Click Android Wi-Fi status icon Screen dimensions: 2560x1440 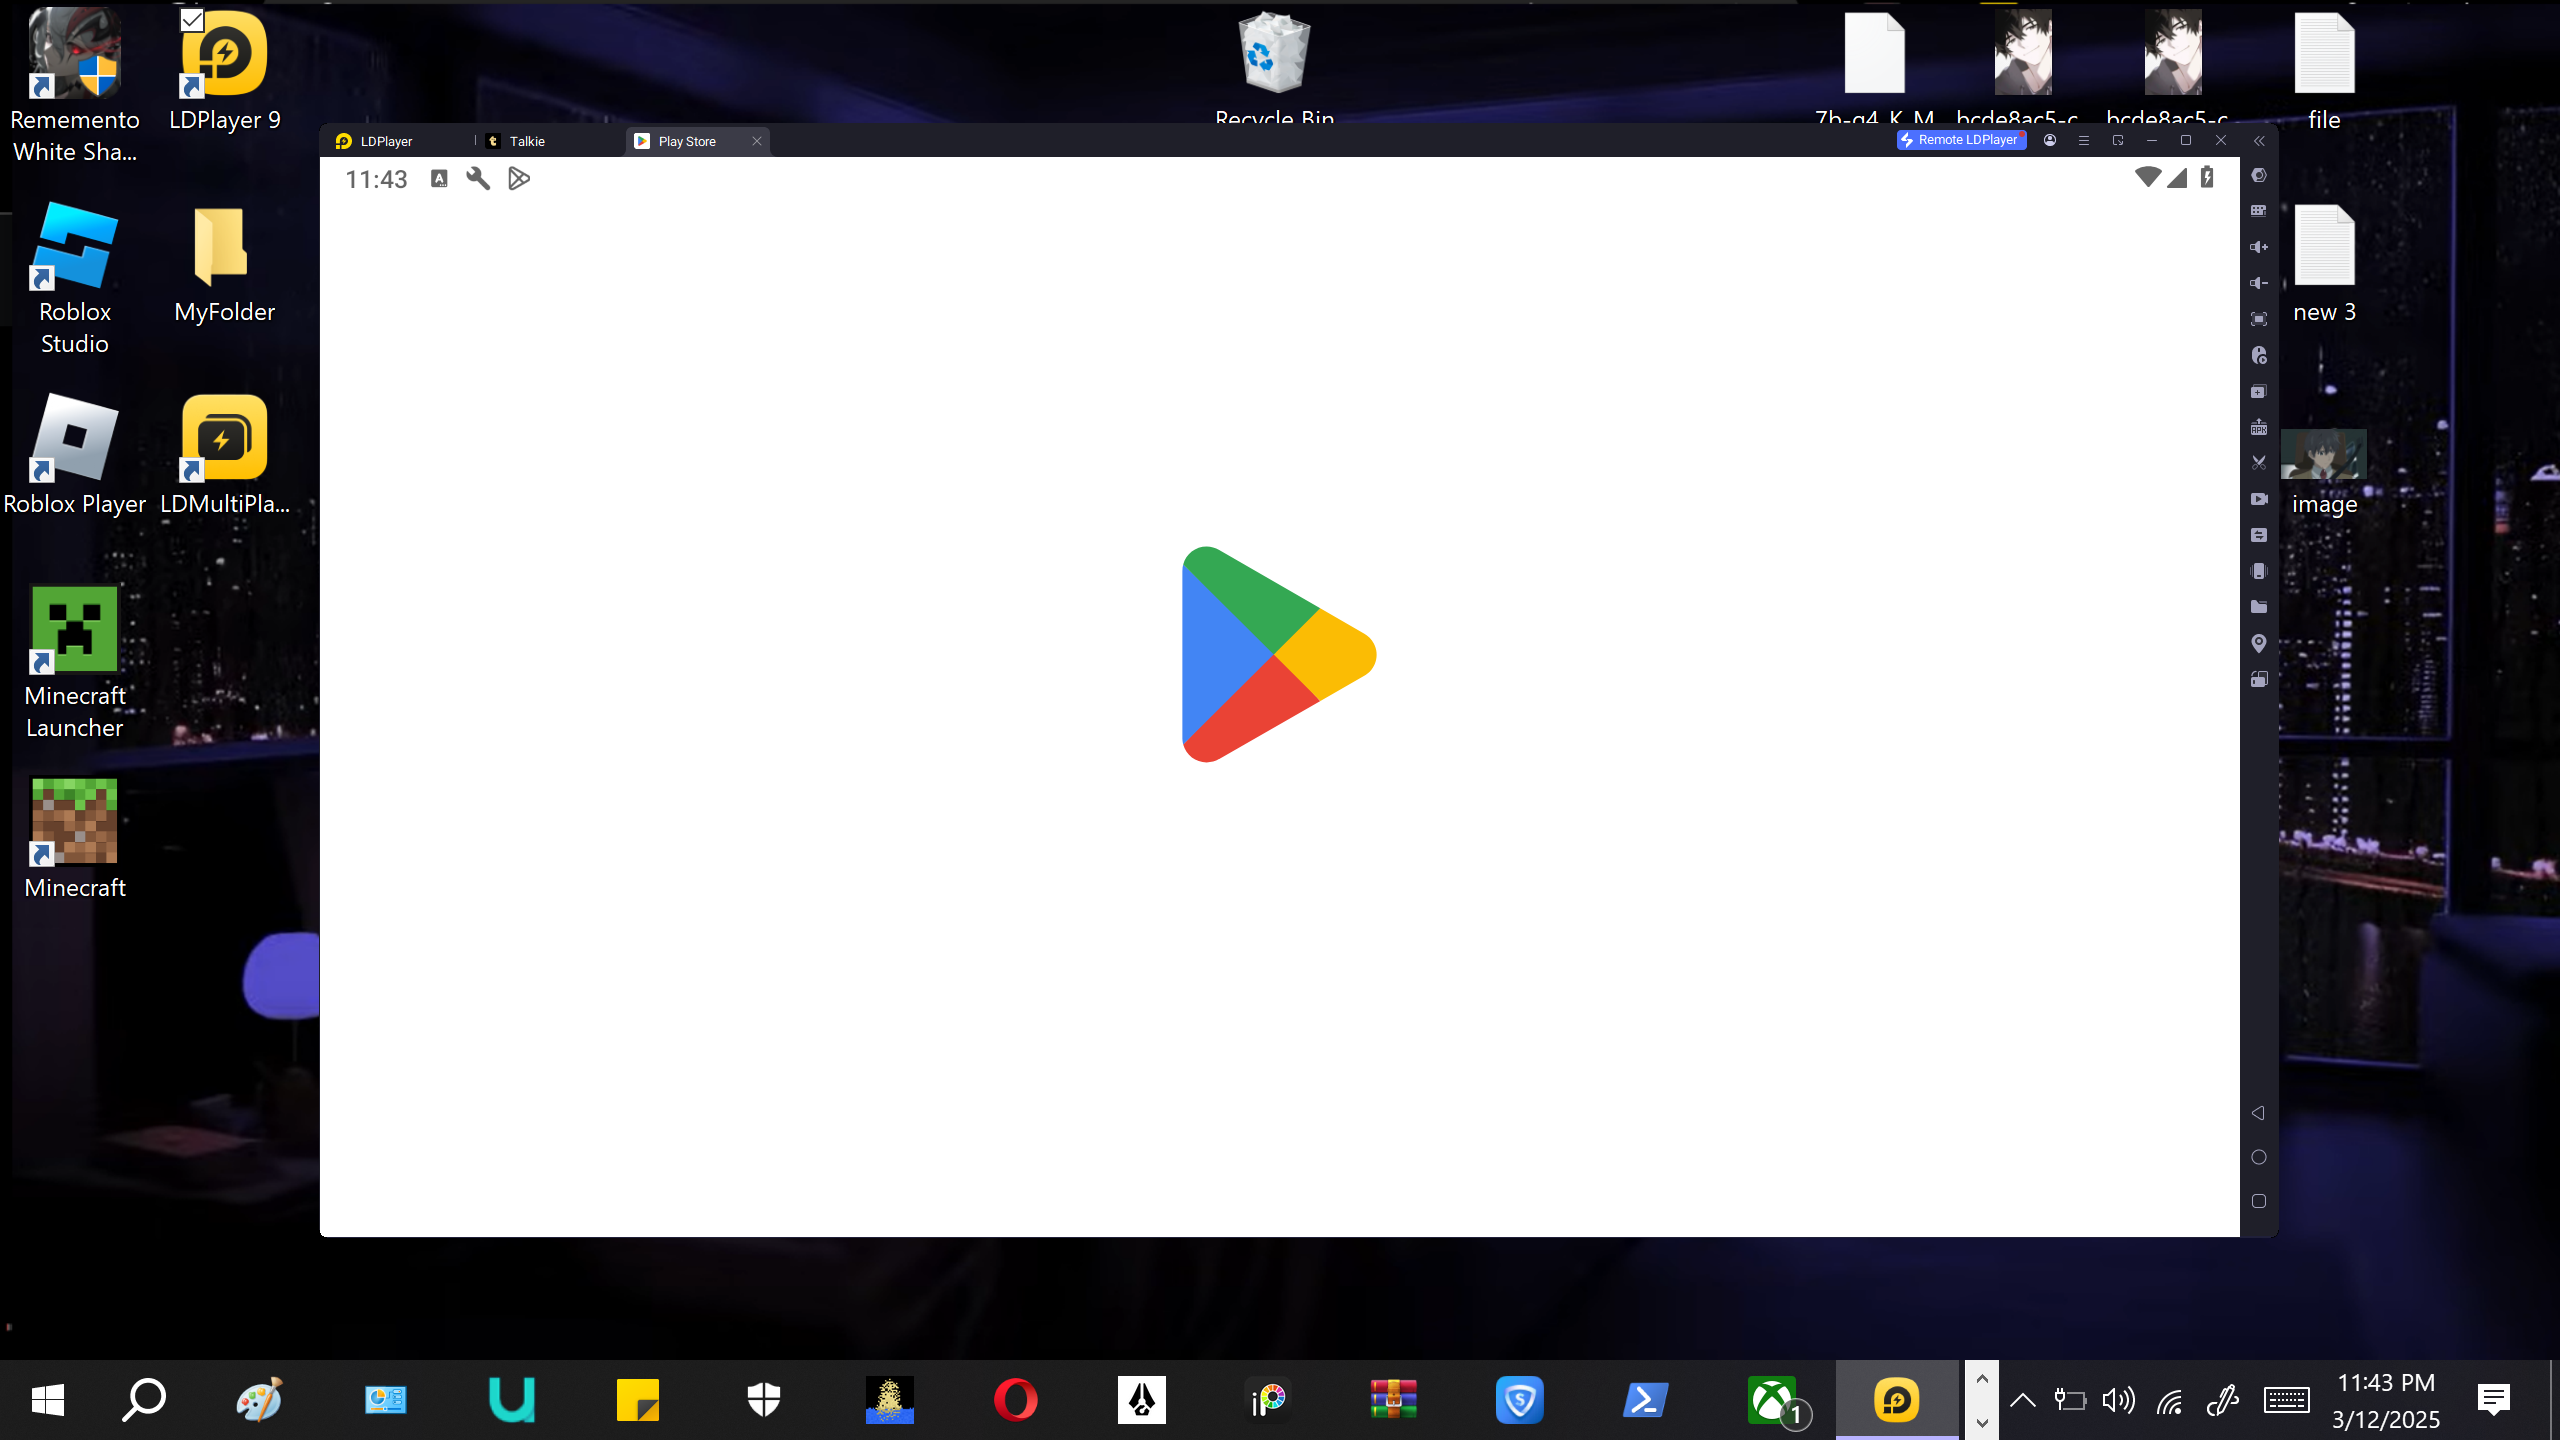coord(2147,178)
